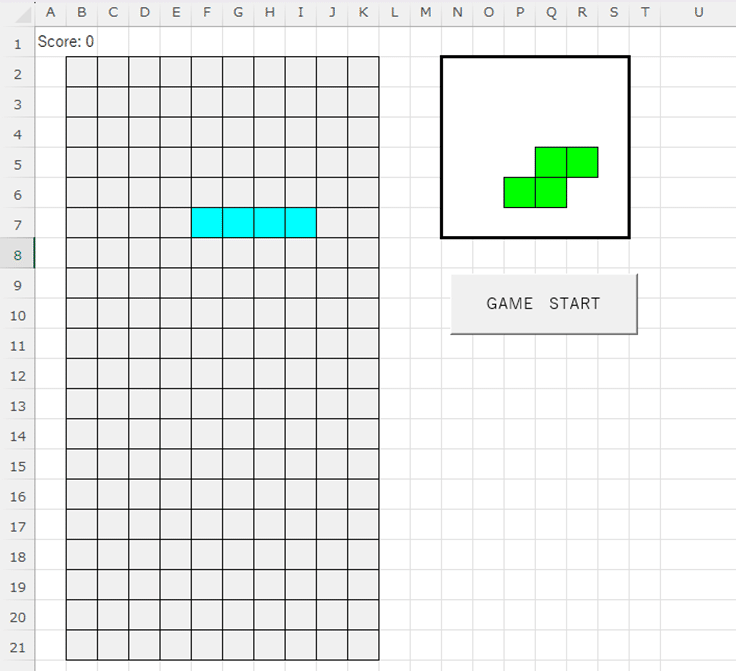Select column header M
Viewport: 736px width, 671px height.
[426, 13]
